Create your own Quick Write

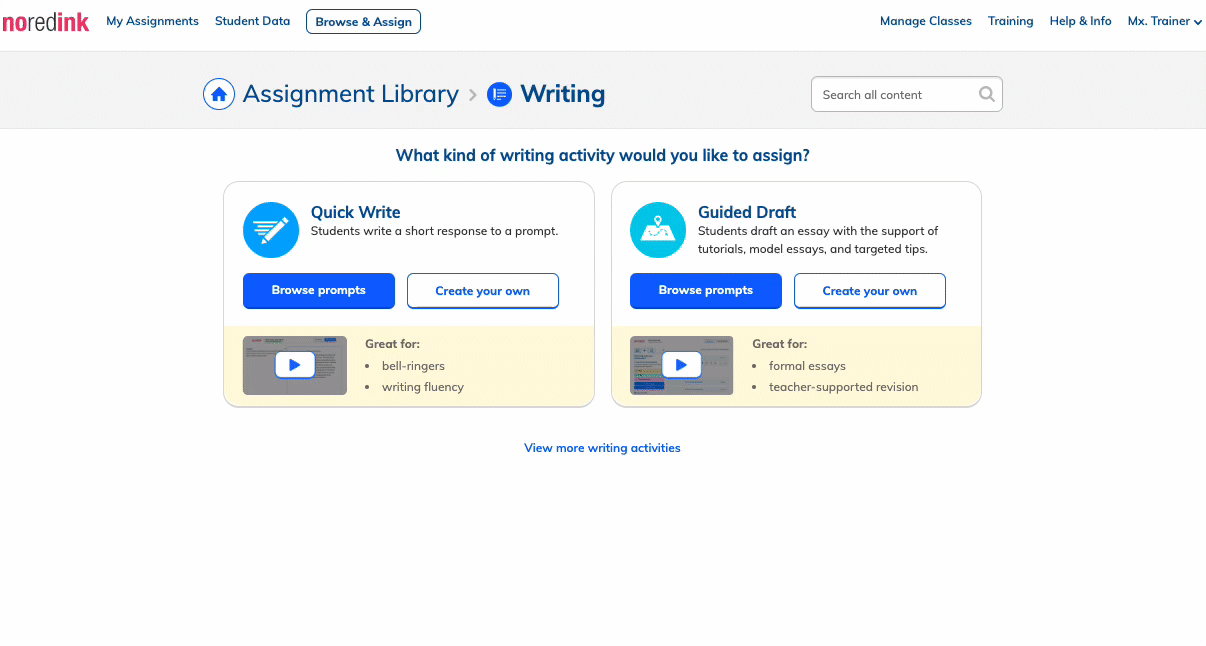(483, 291)
